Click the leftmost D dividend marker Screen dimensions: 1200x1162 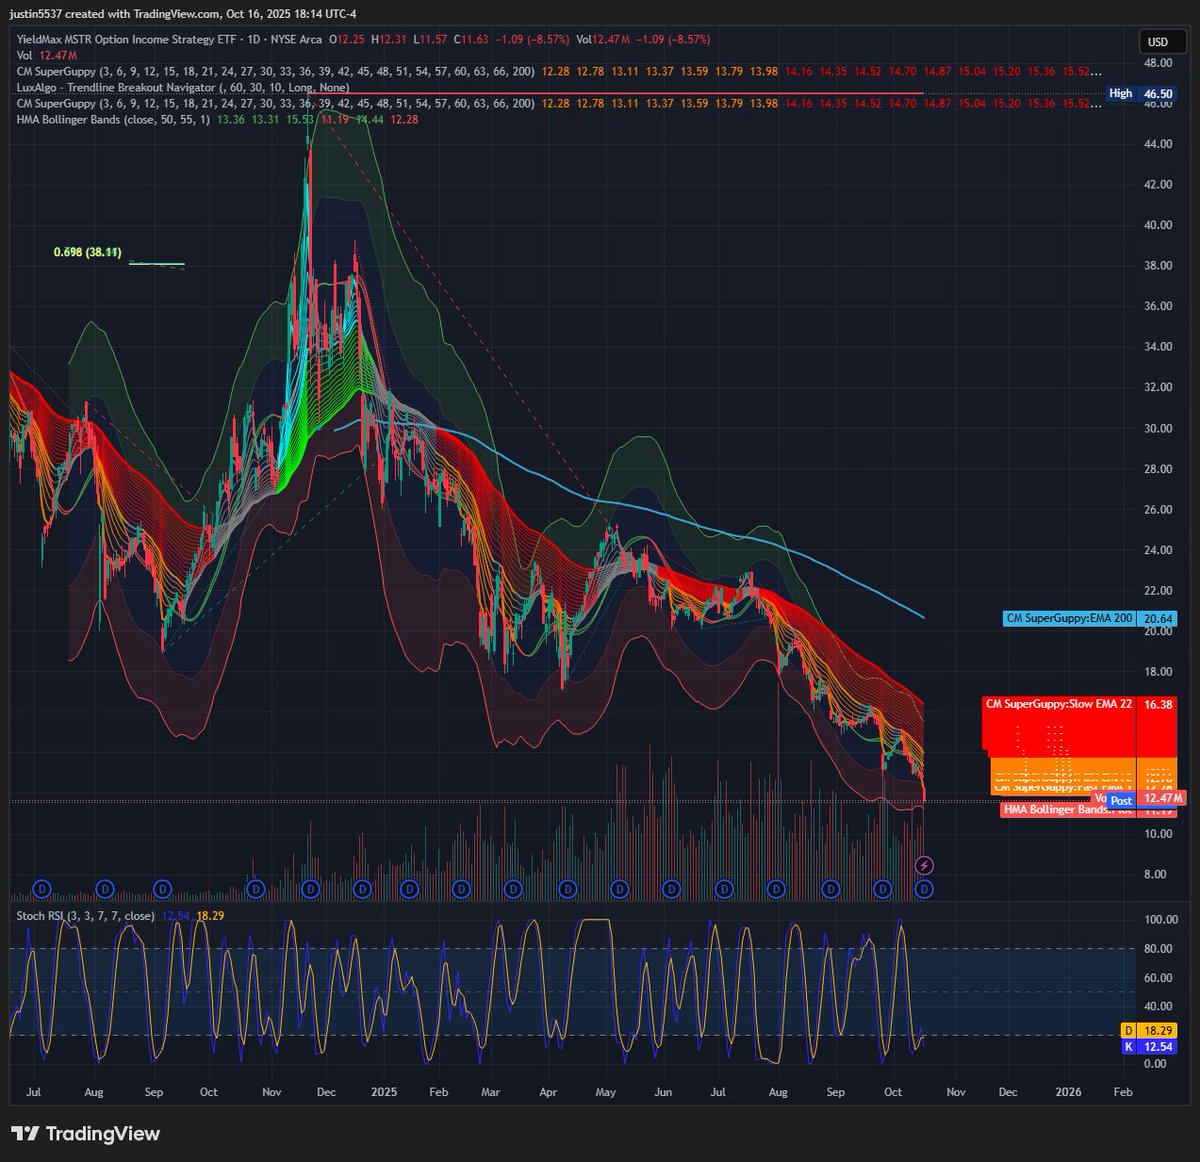click(x=42, y=888)
